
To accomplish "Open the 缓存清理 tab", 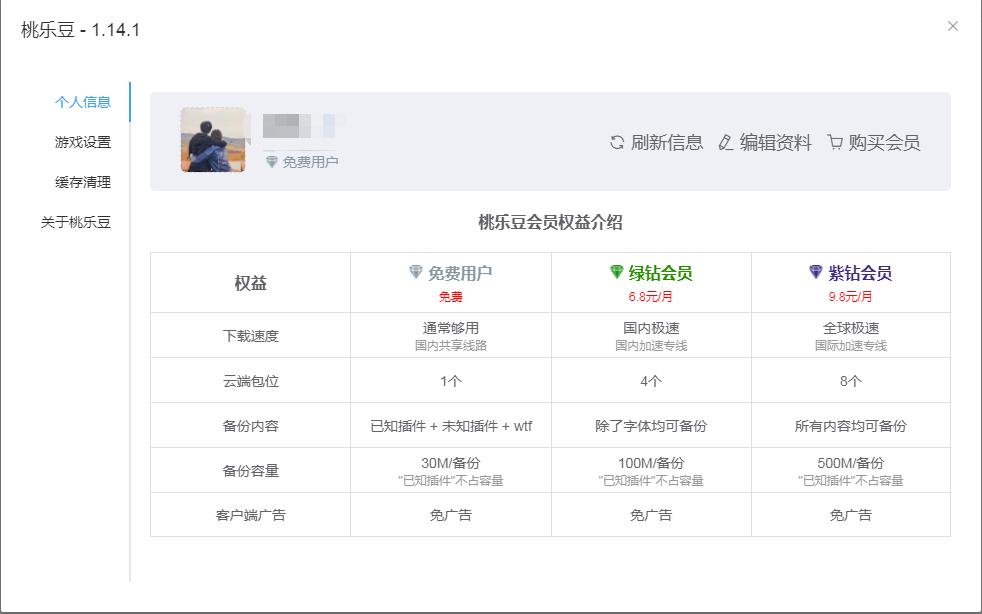I will coord(83,182).
